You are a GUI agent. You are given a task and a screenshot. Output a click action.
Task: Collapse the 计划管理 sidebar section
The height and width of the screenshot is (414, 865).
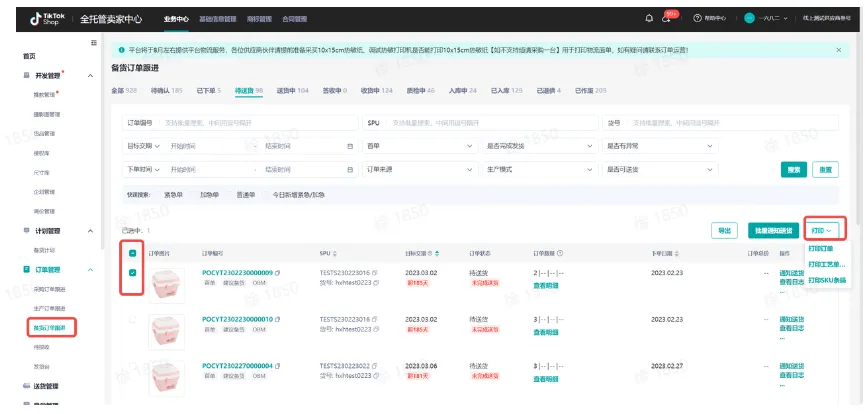pos(90,231)
